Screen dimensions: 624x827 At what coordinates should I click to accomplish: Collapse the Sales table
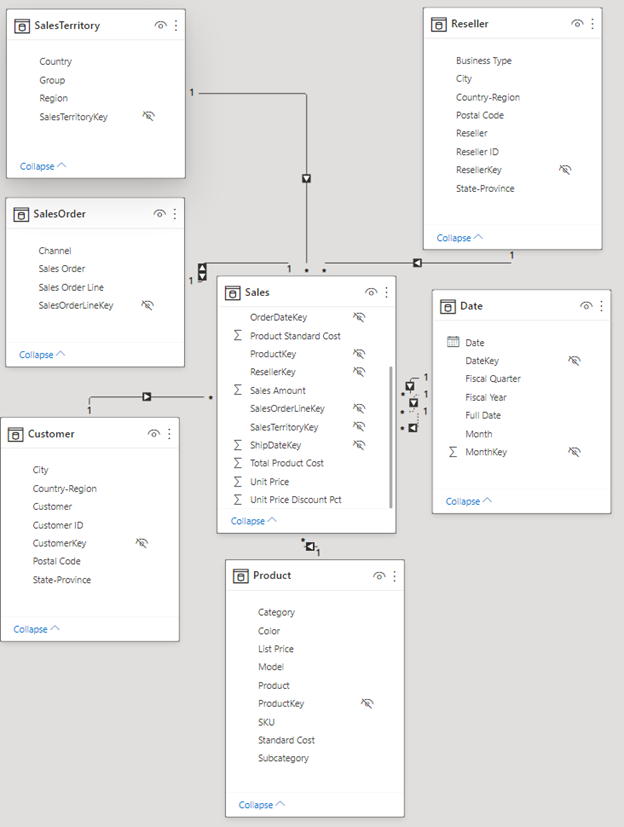(x=254, y=521)
